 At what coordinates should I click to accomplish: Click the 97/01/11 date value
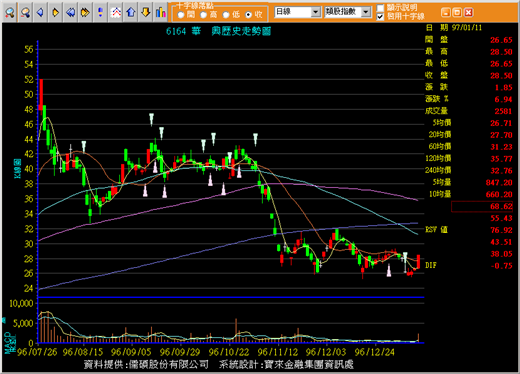pos(467,28)
